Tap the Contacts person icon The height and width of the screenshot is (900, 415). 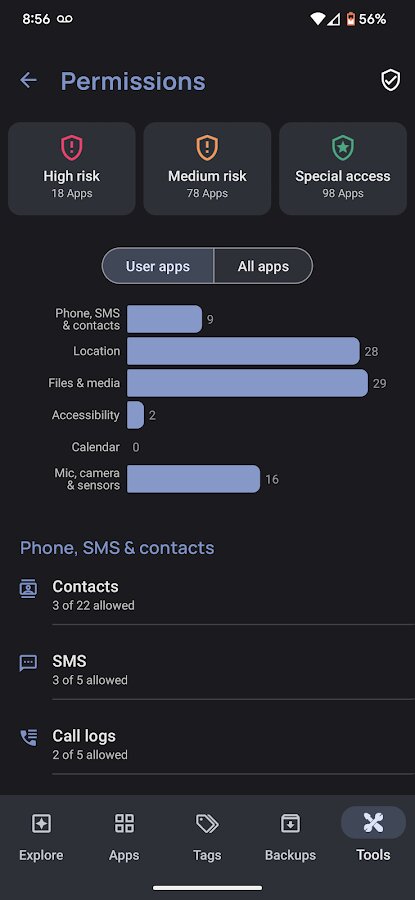28,588
